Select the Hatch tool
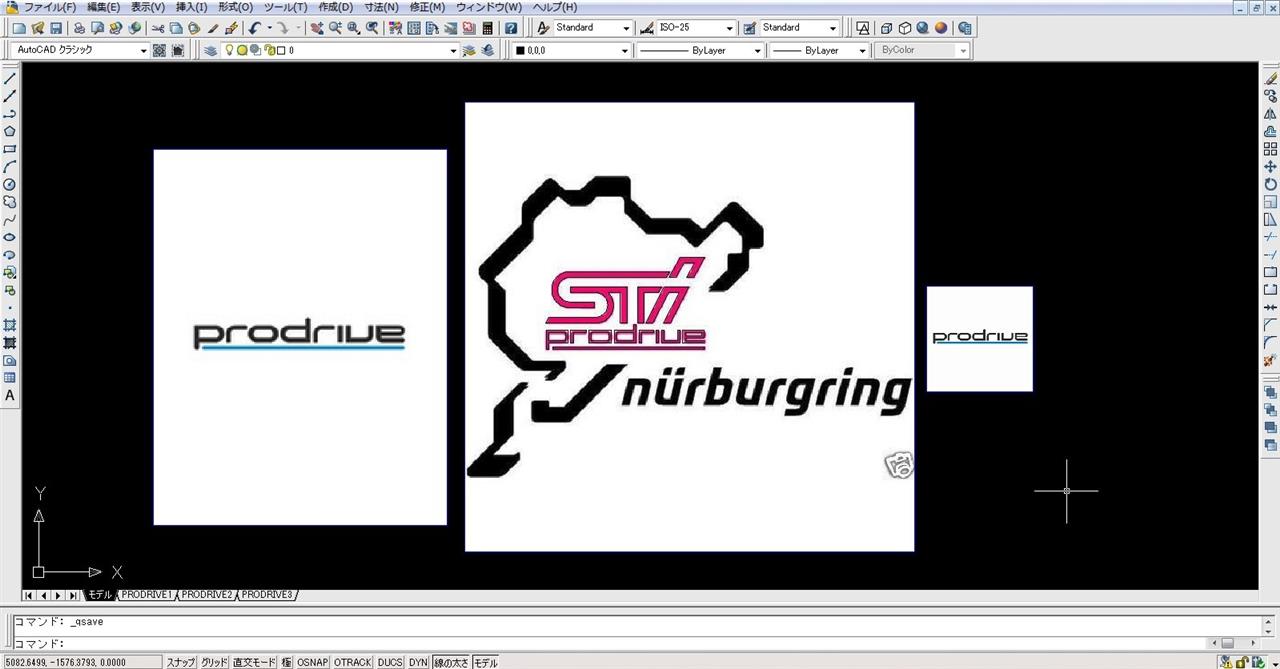The width and height of the screenshot is (1280, 669). [x=10, y=325]
